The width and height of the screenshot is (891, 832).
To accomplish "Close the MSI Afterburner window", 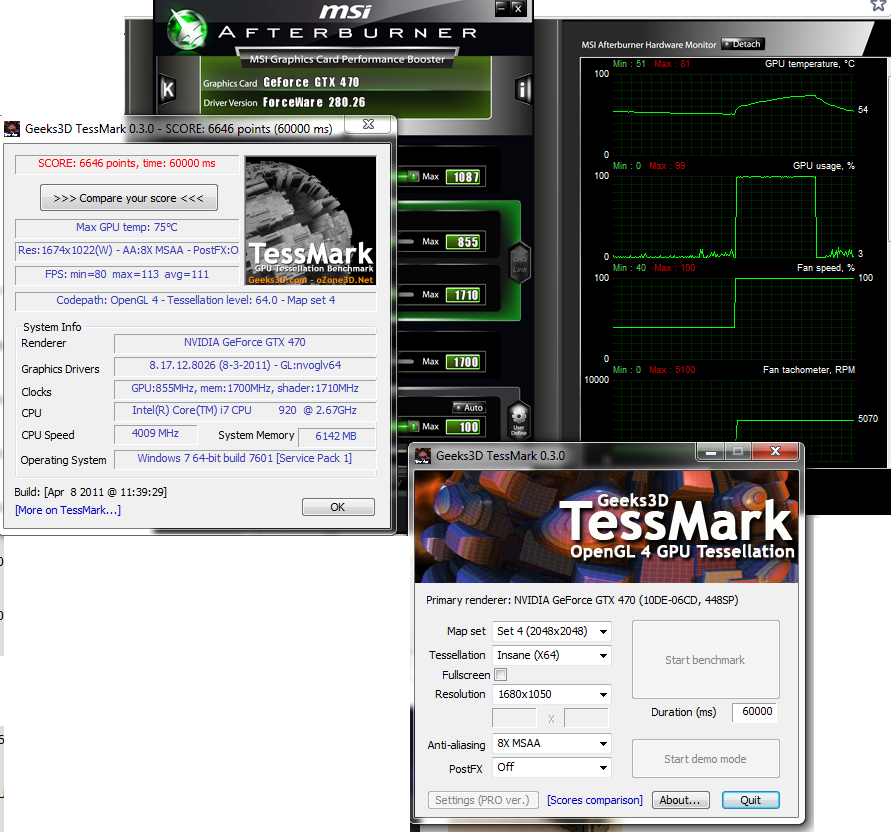I will point(518,9).
